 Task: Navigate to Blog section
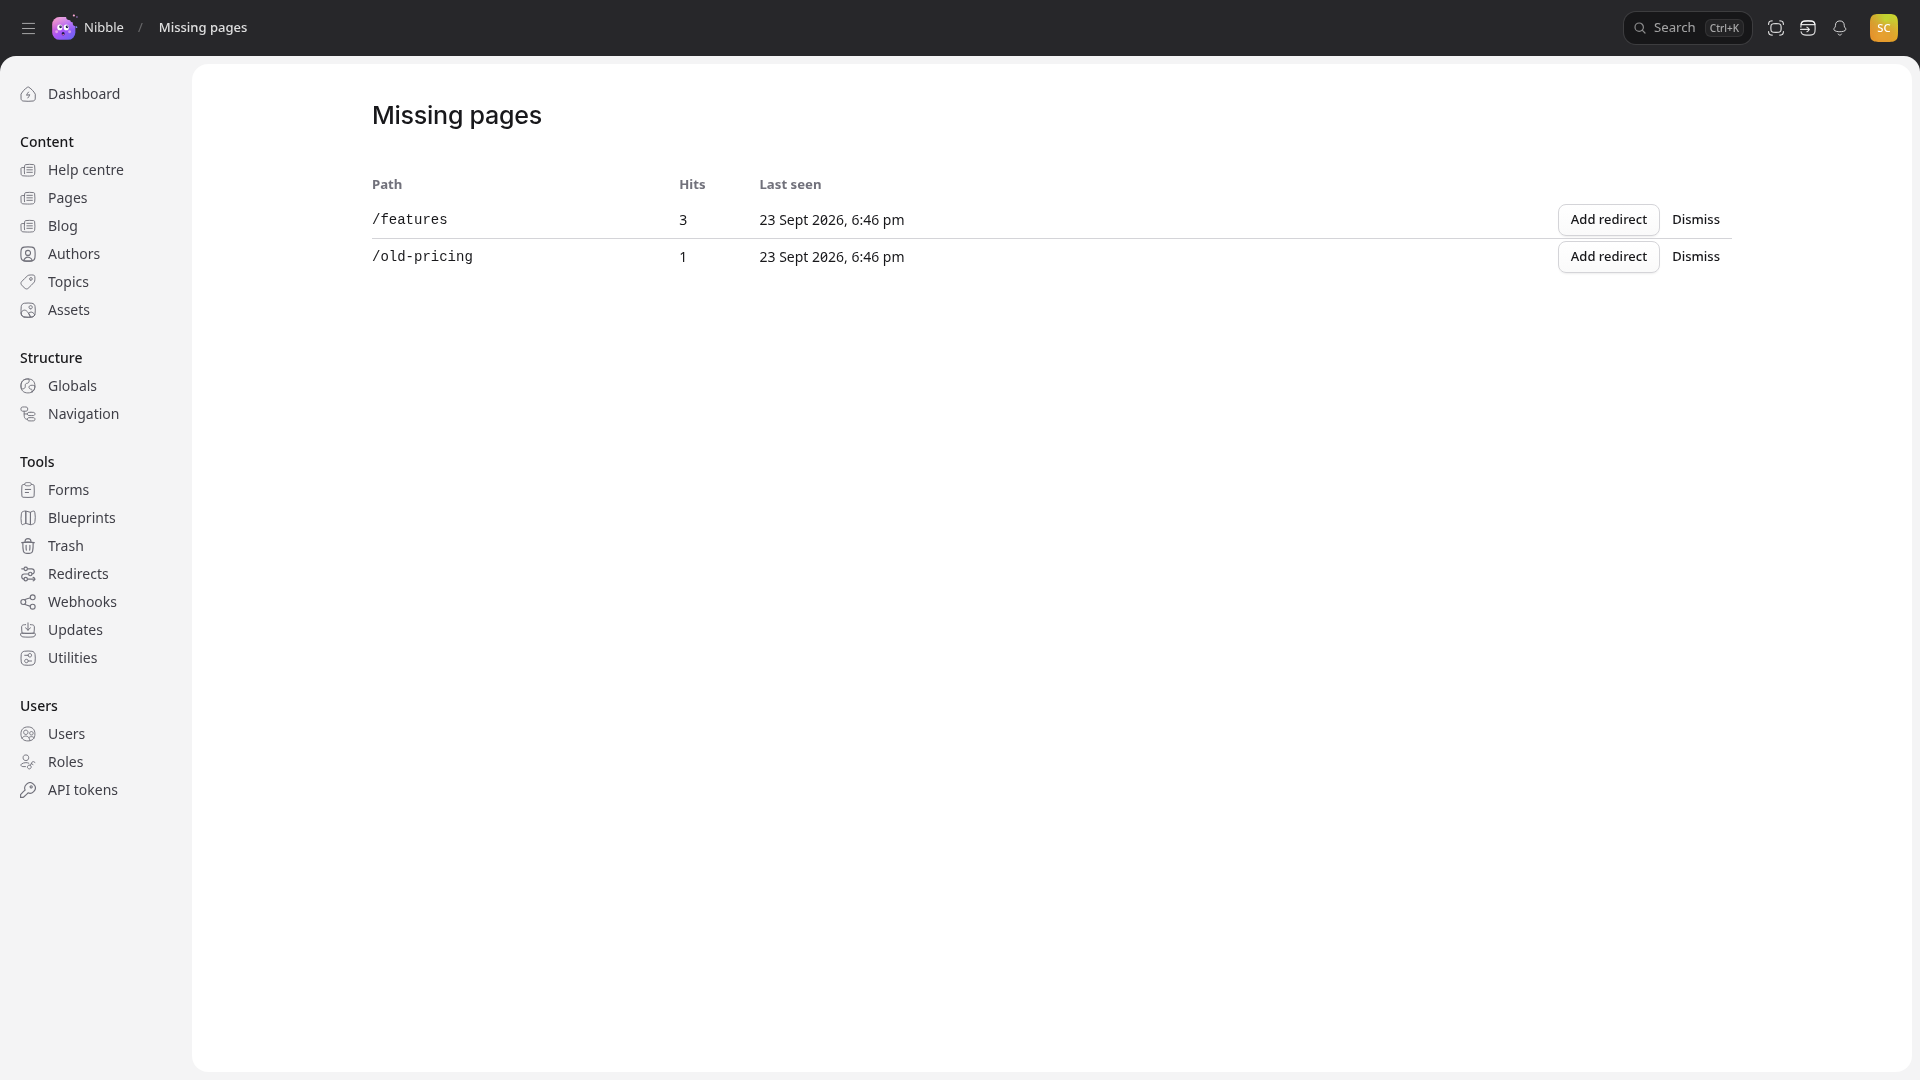point(63,226)
